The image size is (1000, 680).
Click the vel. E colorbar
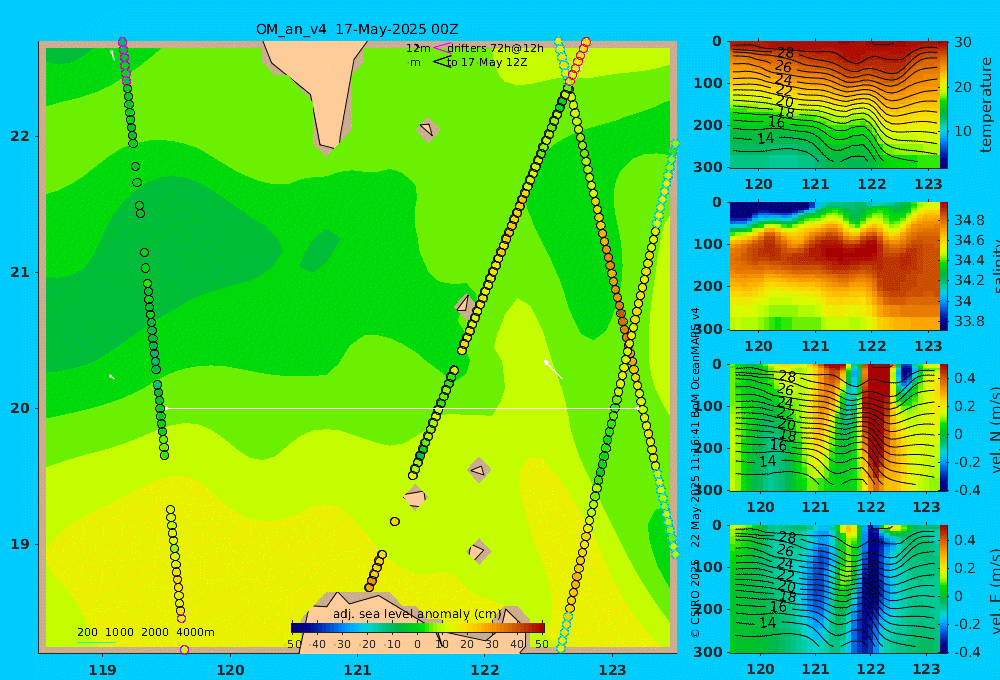944,589
